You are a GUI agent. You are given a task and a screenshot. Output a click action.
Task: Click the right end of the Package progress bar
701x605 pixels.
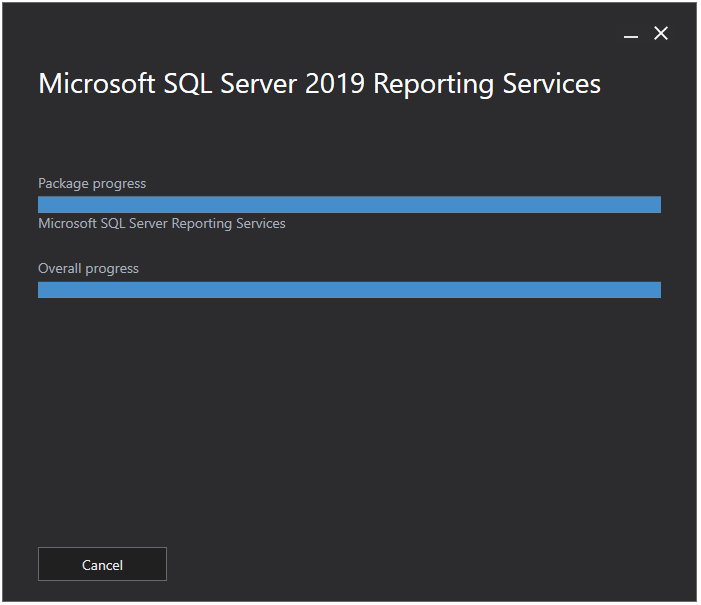click(655, 205)
